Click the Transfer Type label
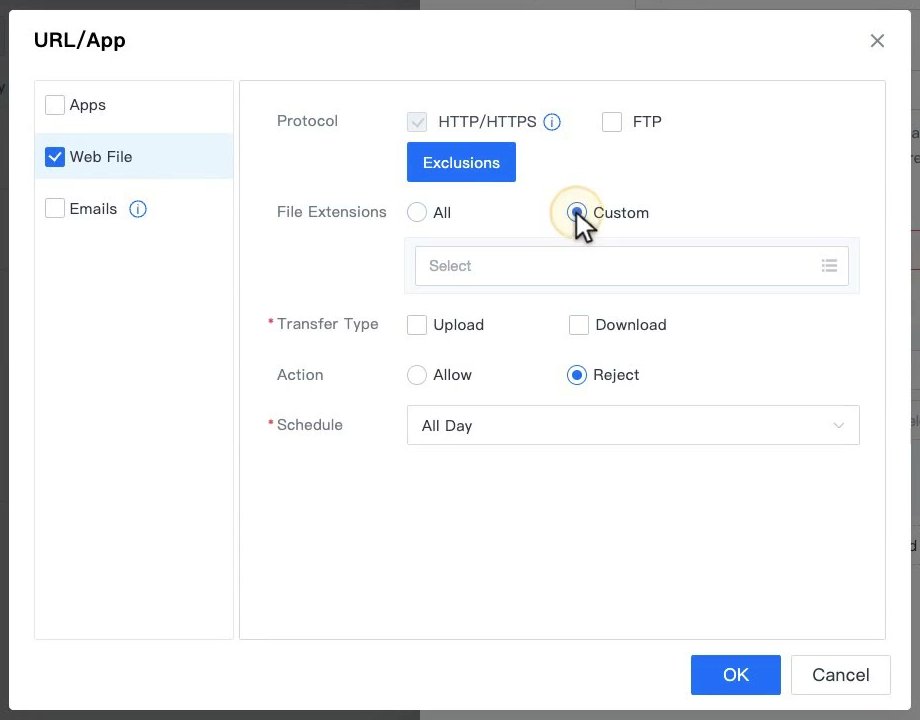 (x=327, y=324)
